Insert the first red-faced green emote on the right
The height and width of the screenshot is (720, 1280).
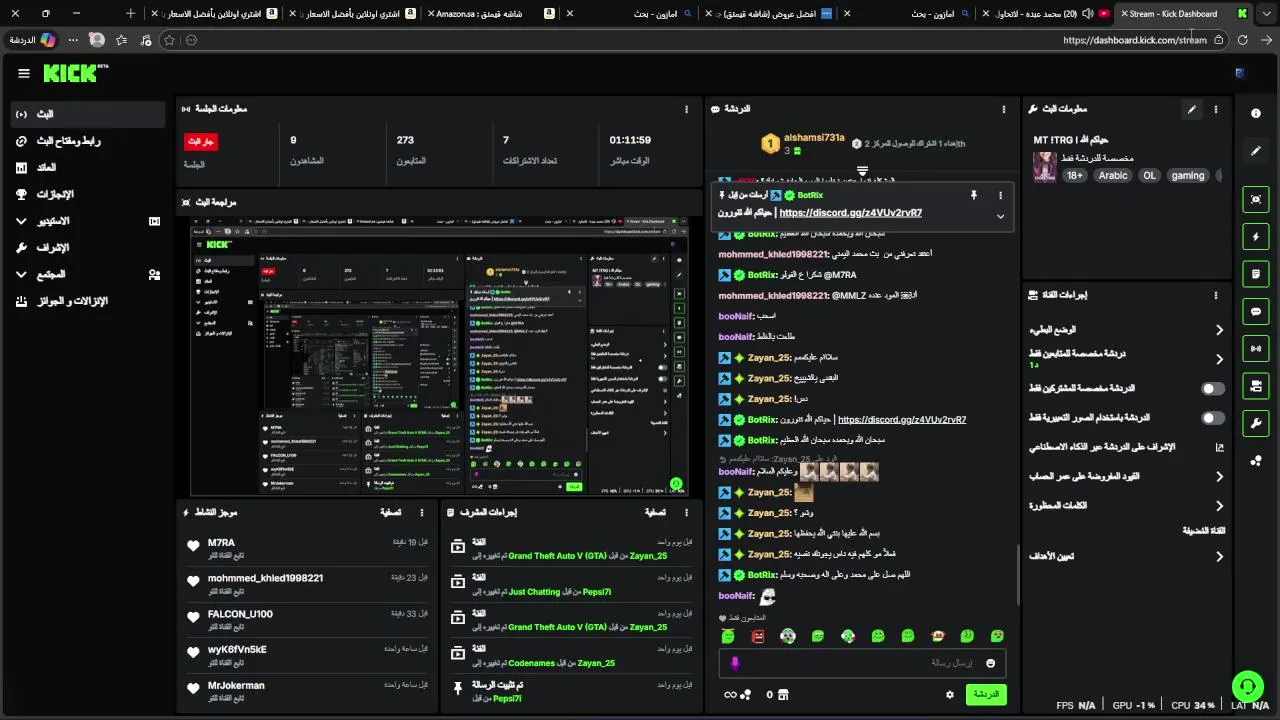[997, 636]
